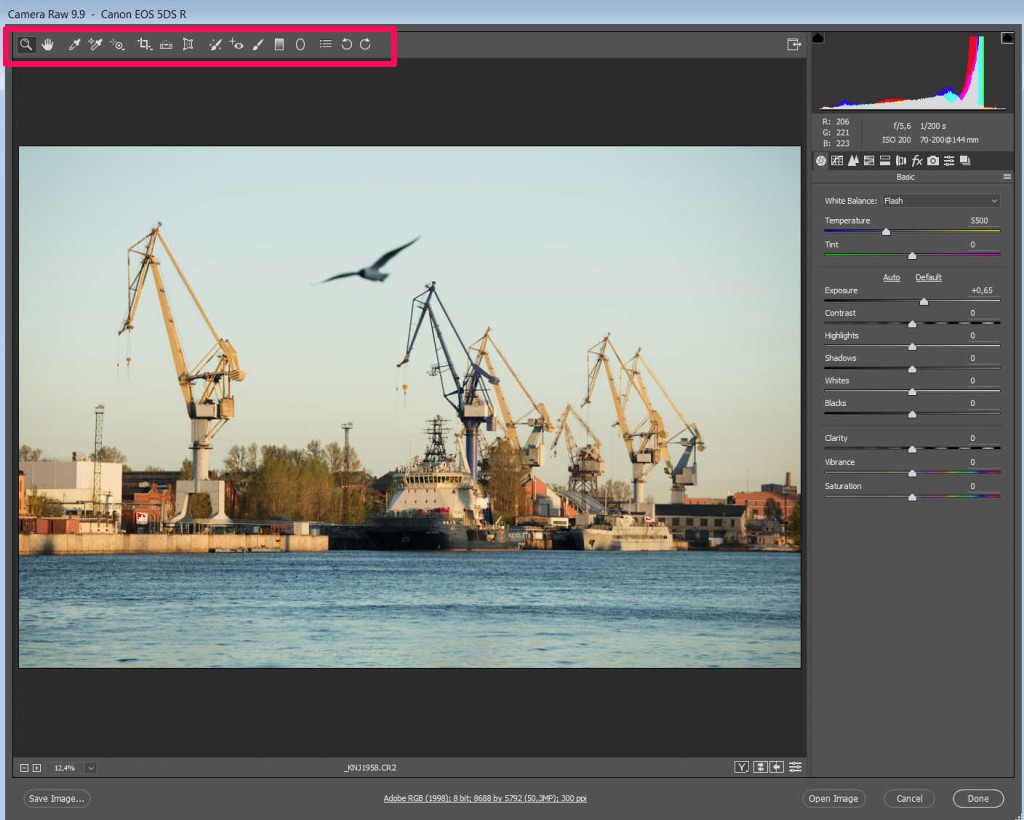1024x820 pixels.
Task: Rotate image 90° clockwise
Action: point(366,45)
